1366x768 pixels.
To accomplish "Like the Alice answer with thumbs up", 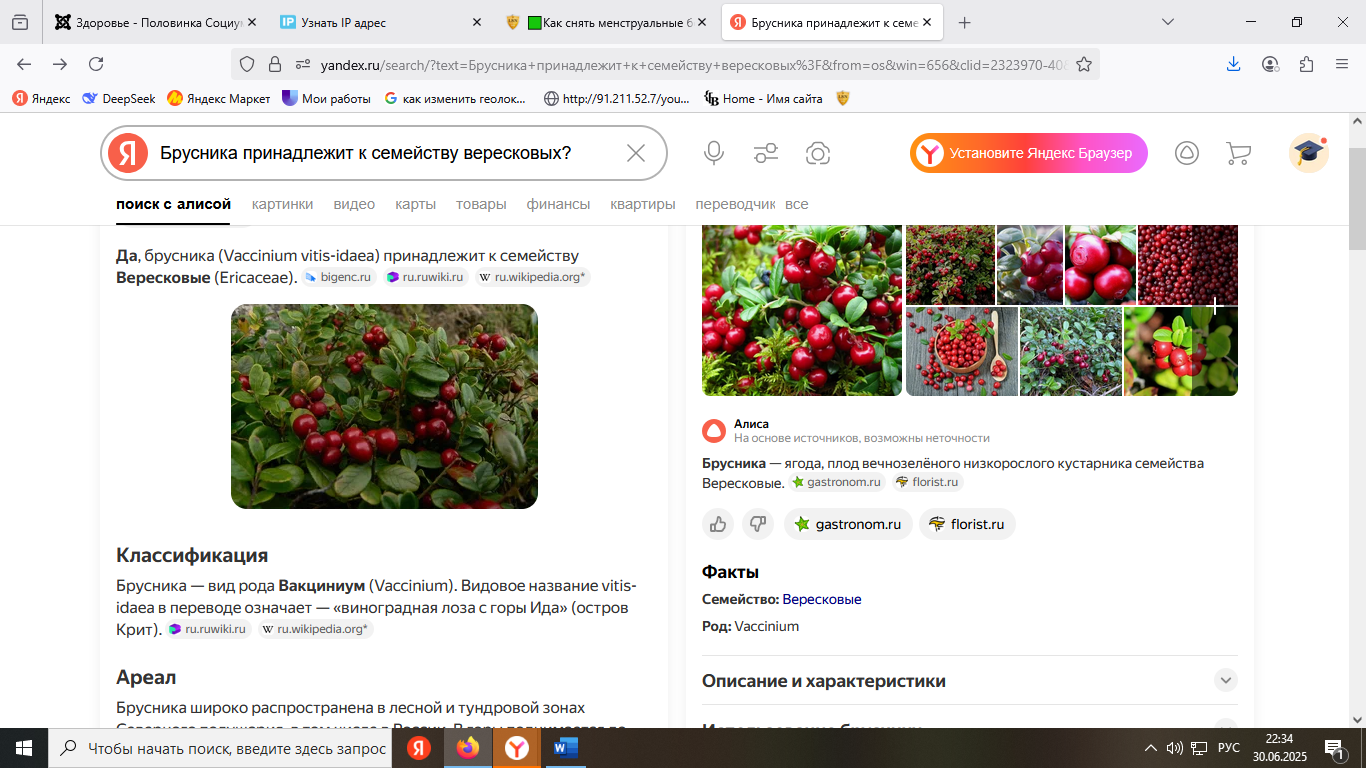I will pos(718,524).
